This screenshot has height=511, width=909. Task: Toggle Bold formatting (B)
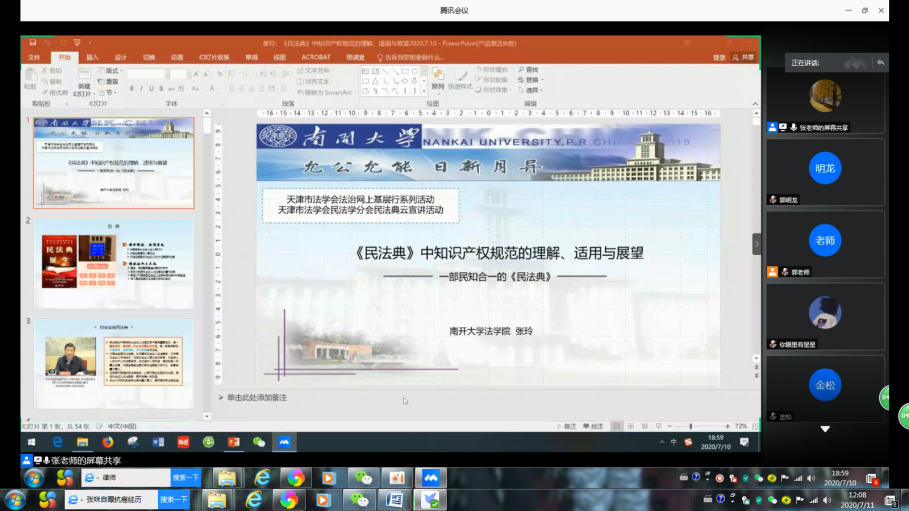tap(132, 89)
